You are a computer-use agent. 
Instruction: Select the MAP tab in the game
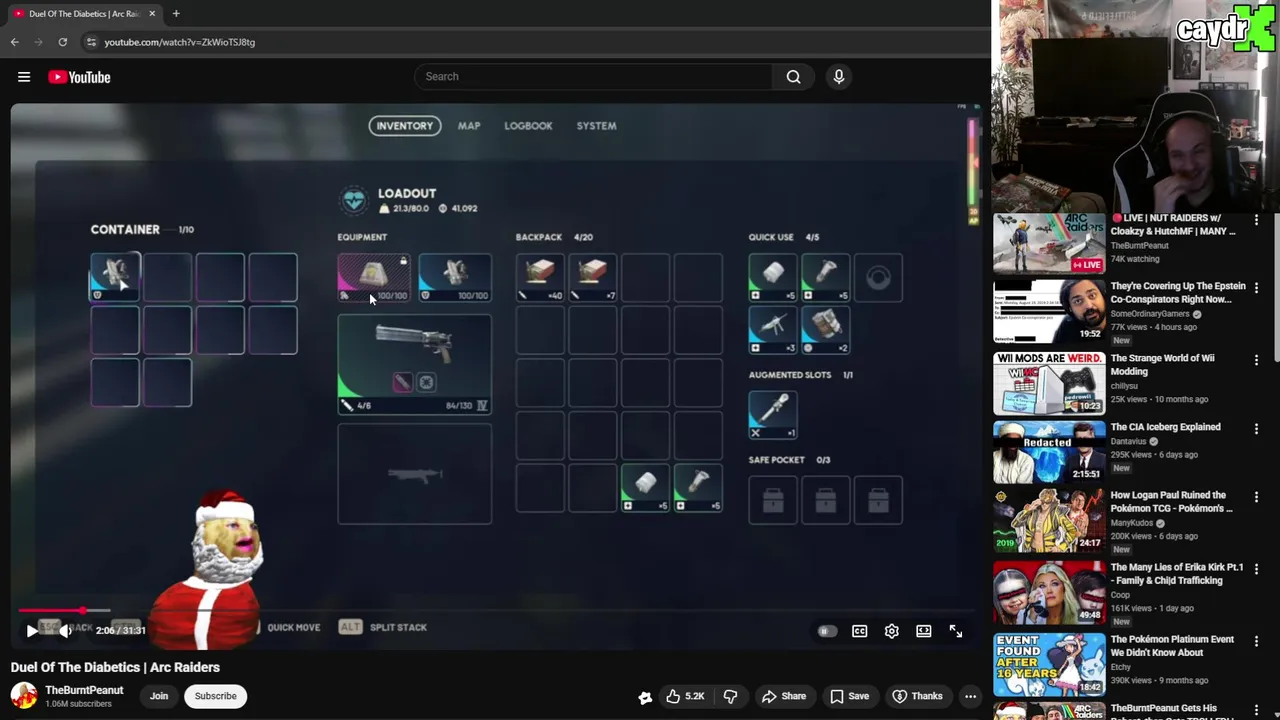point(469,126)
